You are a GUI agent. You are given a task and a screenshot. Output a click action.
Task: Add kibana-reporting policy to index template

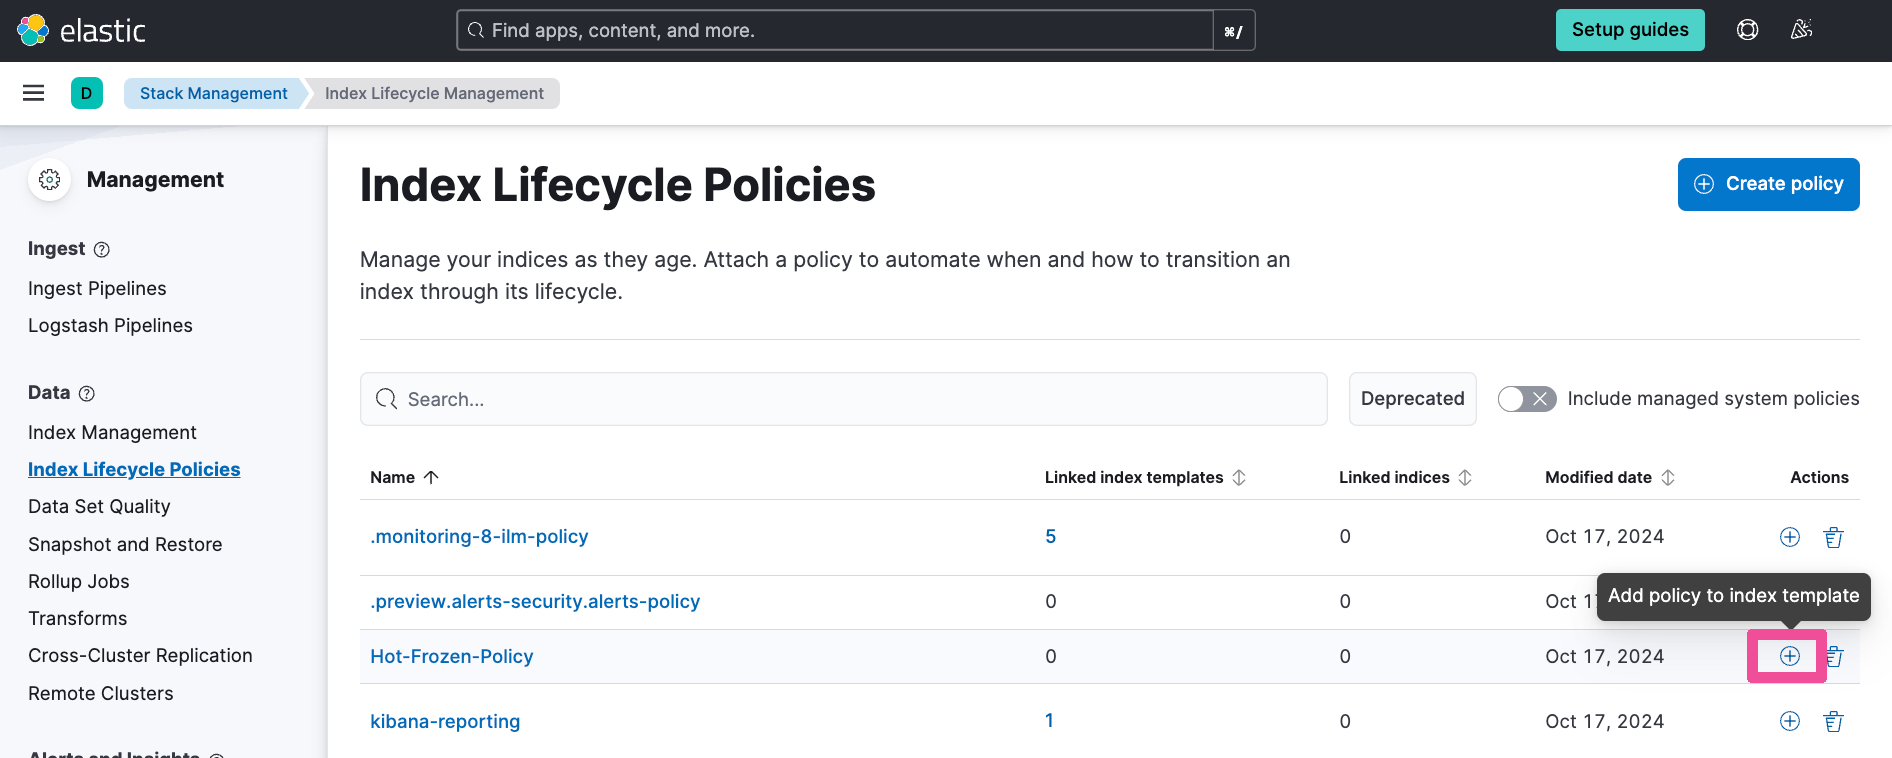pyautogui.click(x=1790, y=721)
